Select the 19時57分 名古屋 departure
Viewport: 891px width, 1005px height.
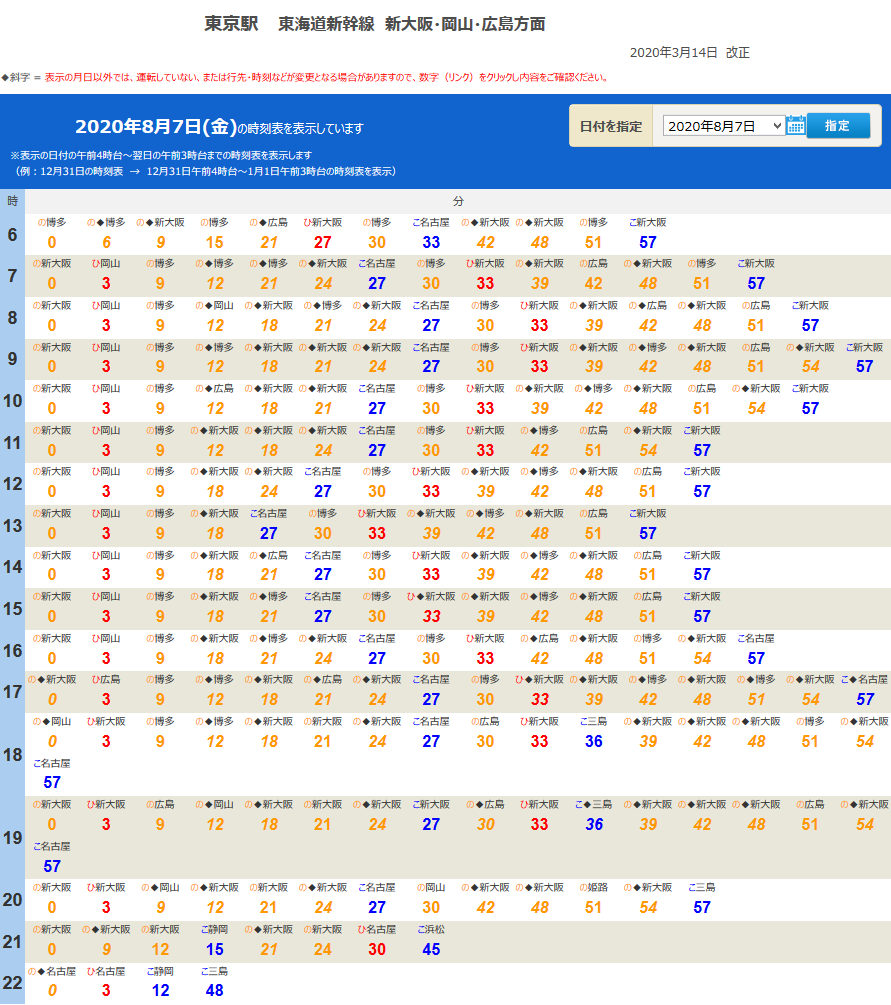point(52,866)
